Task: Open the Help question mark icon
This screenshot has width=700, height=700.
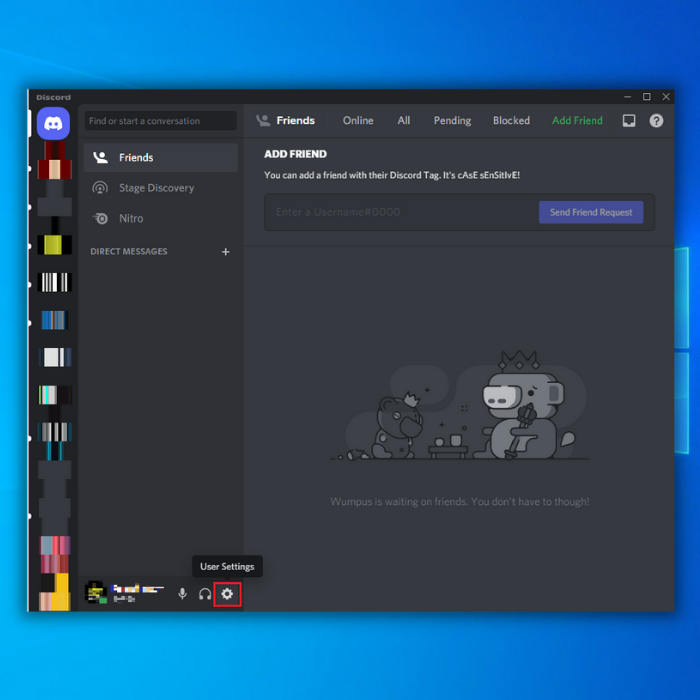Action: (656, 121)
